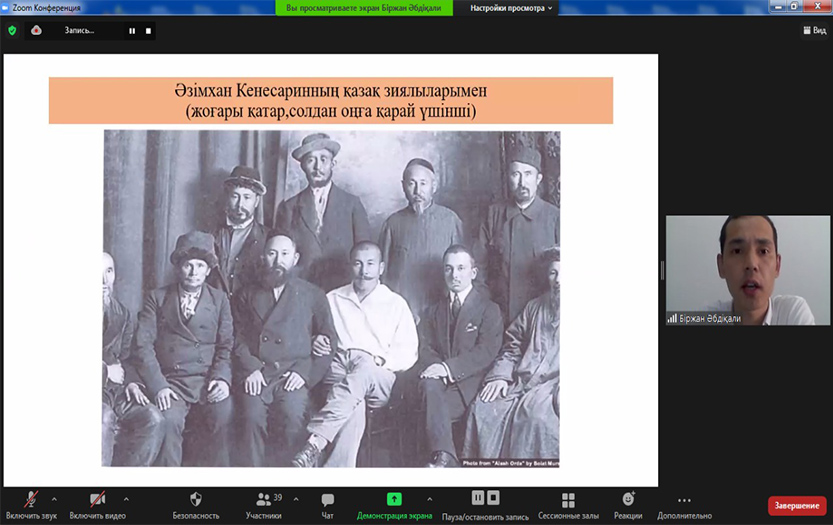
Task: Switch layout using Вид button
Action: coord(815,30)
